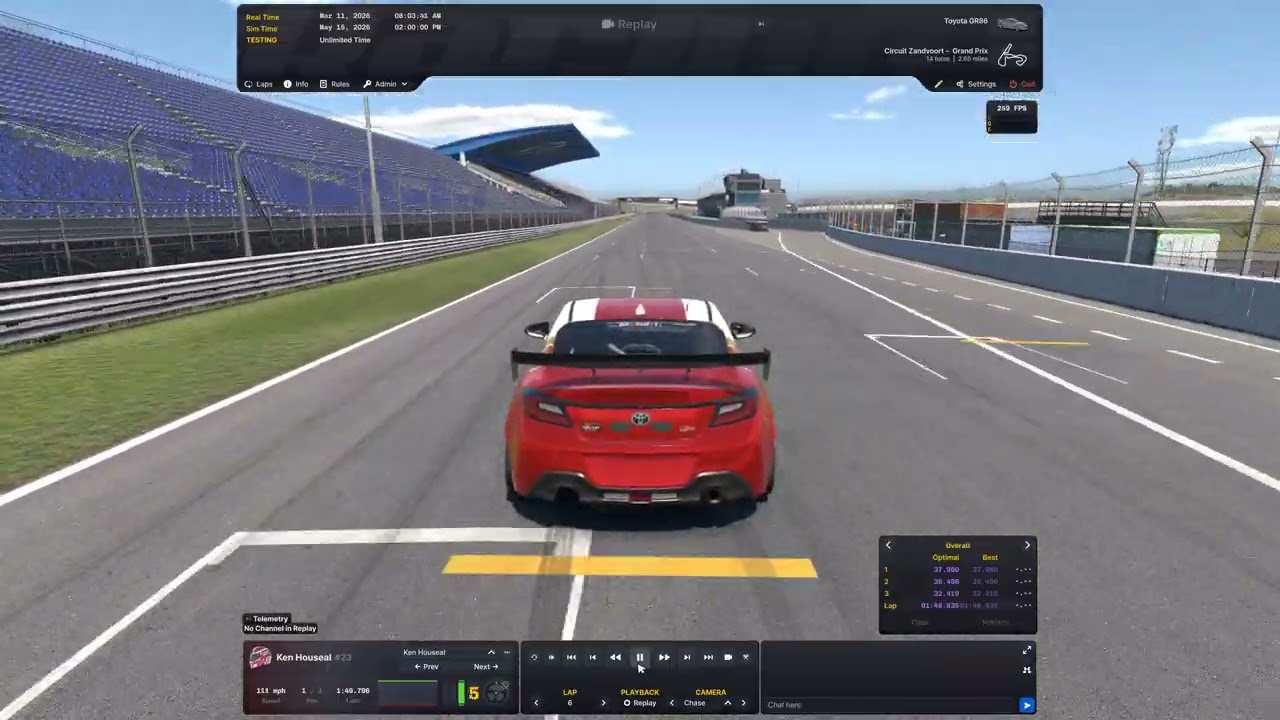Viewport: 1280px width, 720px height.
Task: Click the Toyota GR86 car thumbnail
Action: click(1012, 23)
